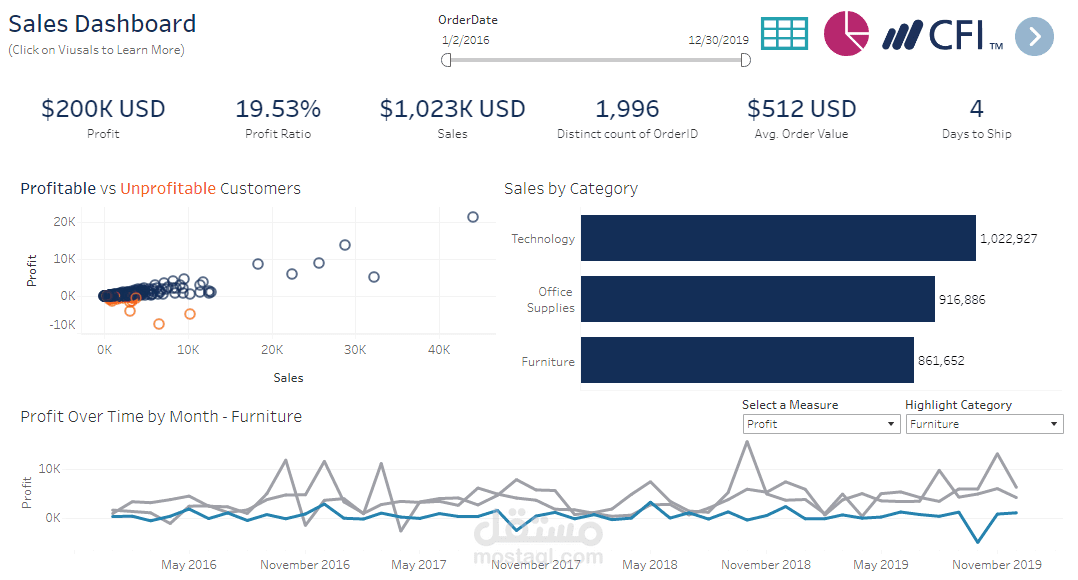Select the Office Supplies bar
This screenshot has width=1078, height=580.
(x=757, y=299)
